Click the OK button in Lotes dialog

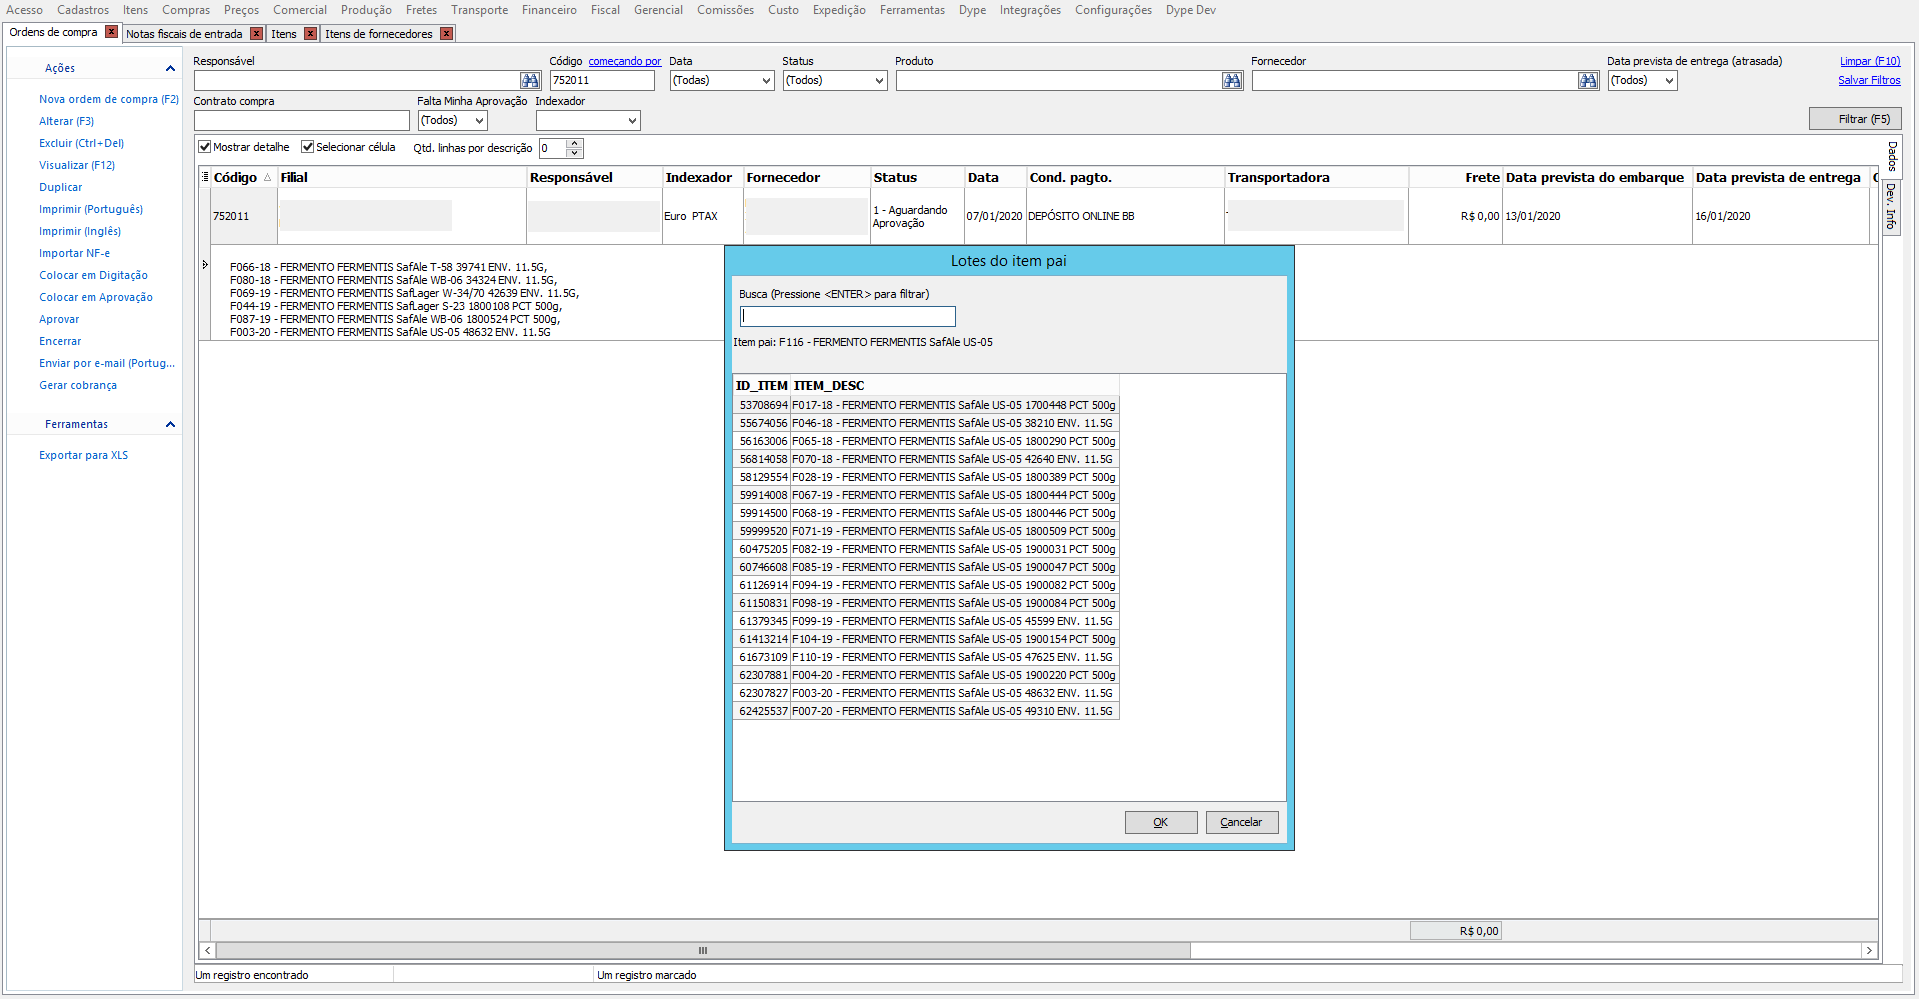[1161, 822]
